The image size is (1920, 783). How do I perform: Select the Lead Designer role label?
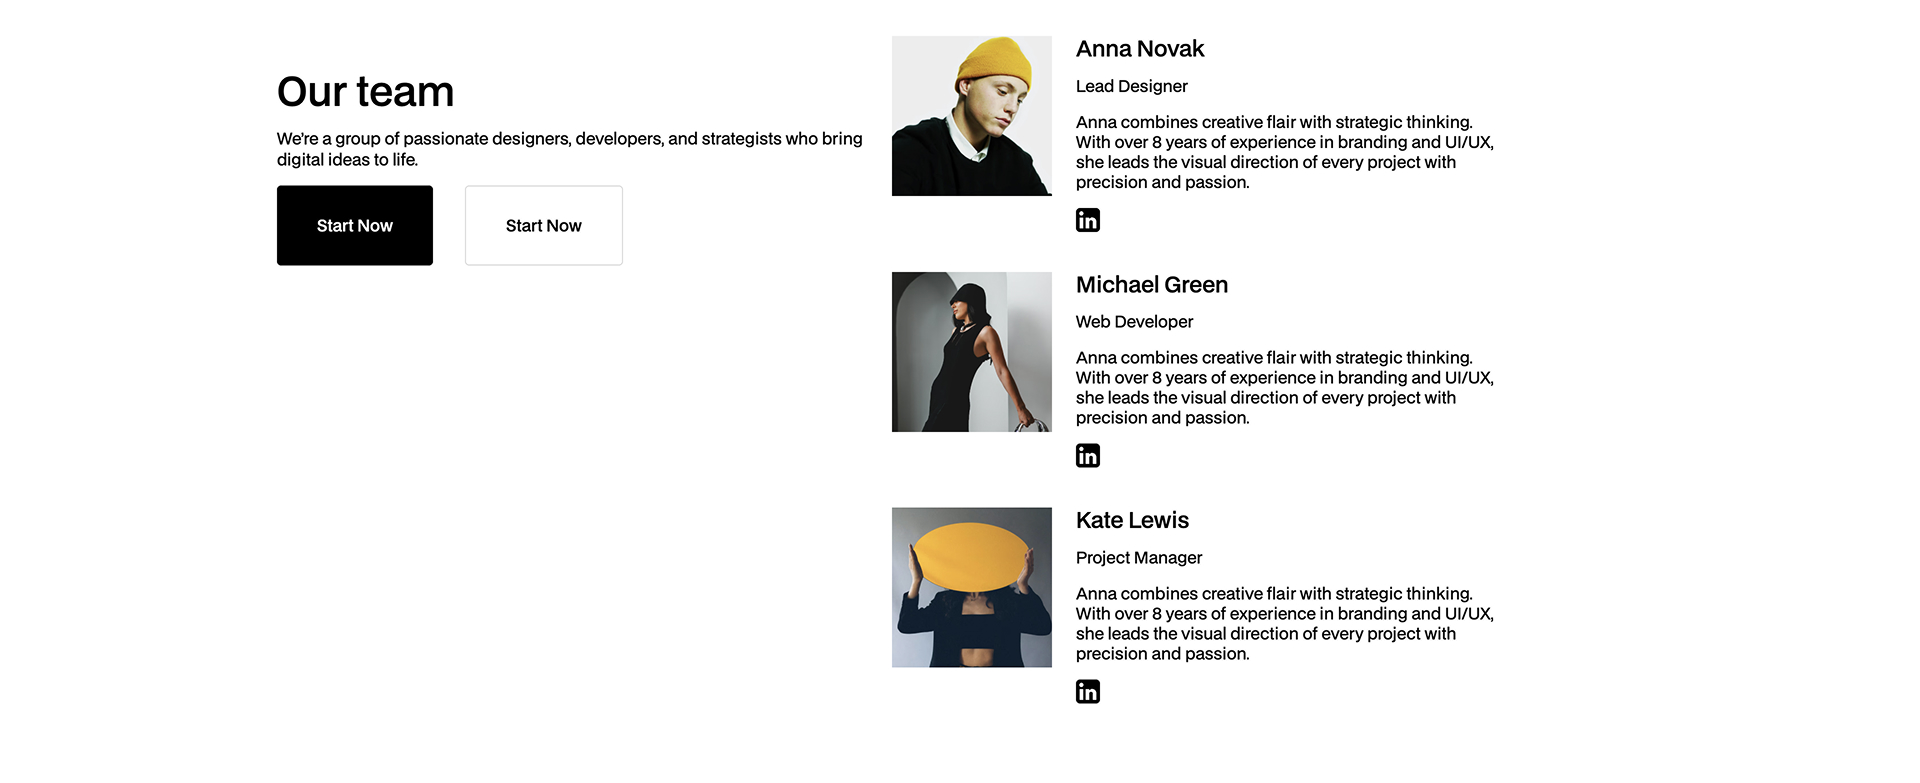[1131, 86]
